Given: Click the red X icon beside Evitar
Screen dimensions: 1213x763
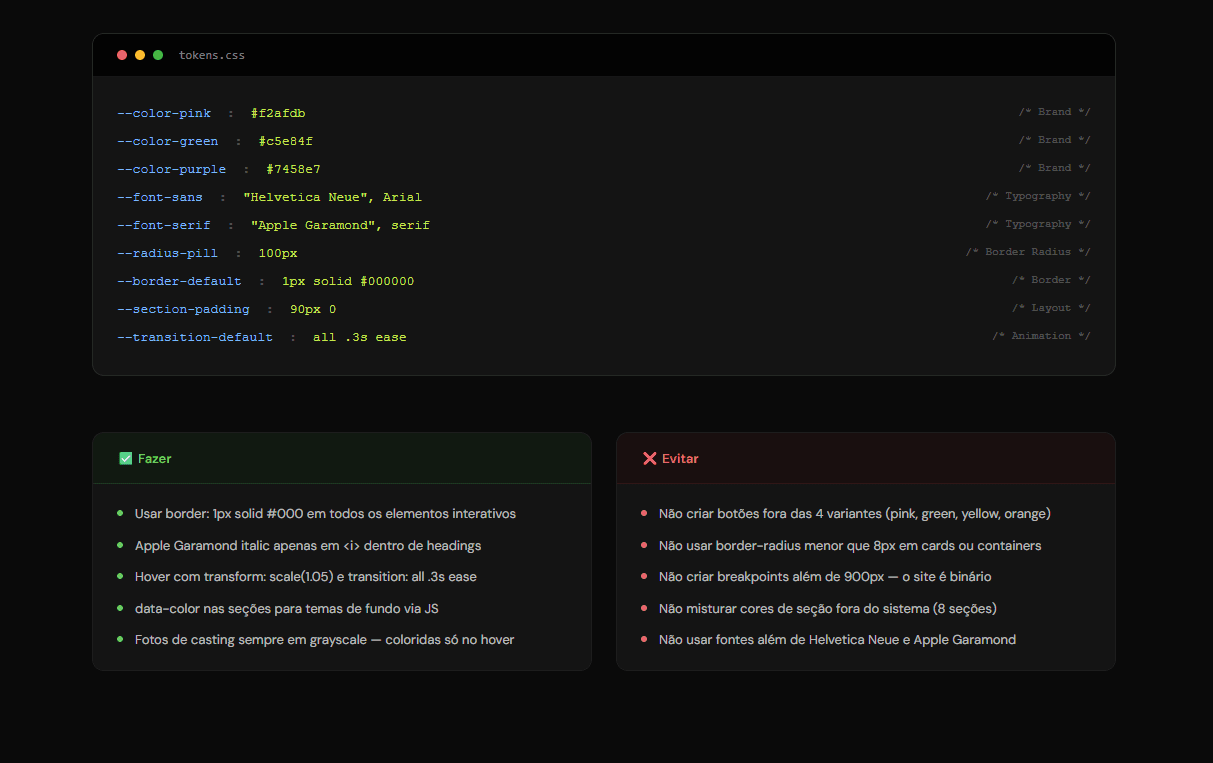Looking at the screenshot, I should tap(649, 459).
